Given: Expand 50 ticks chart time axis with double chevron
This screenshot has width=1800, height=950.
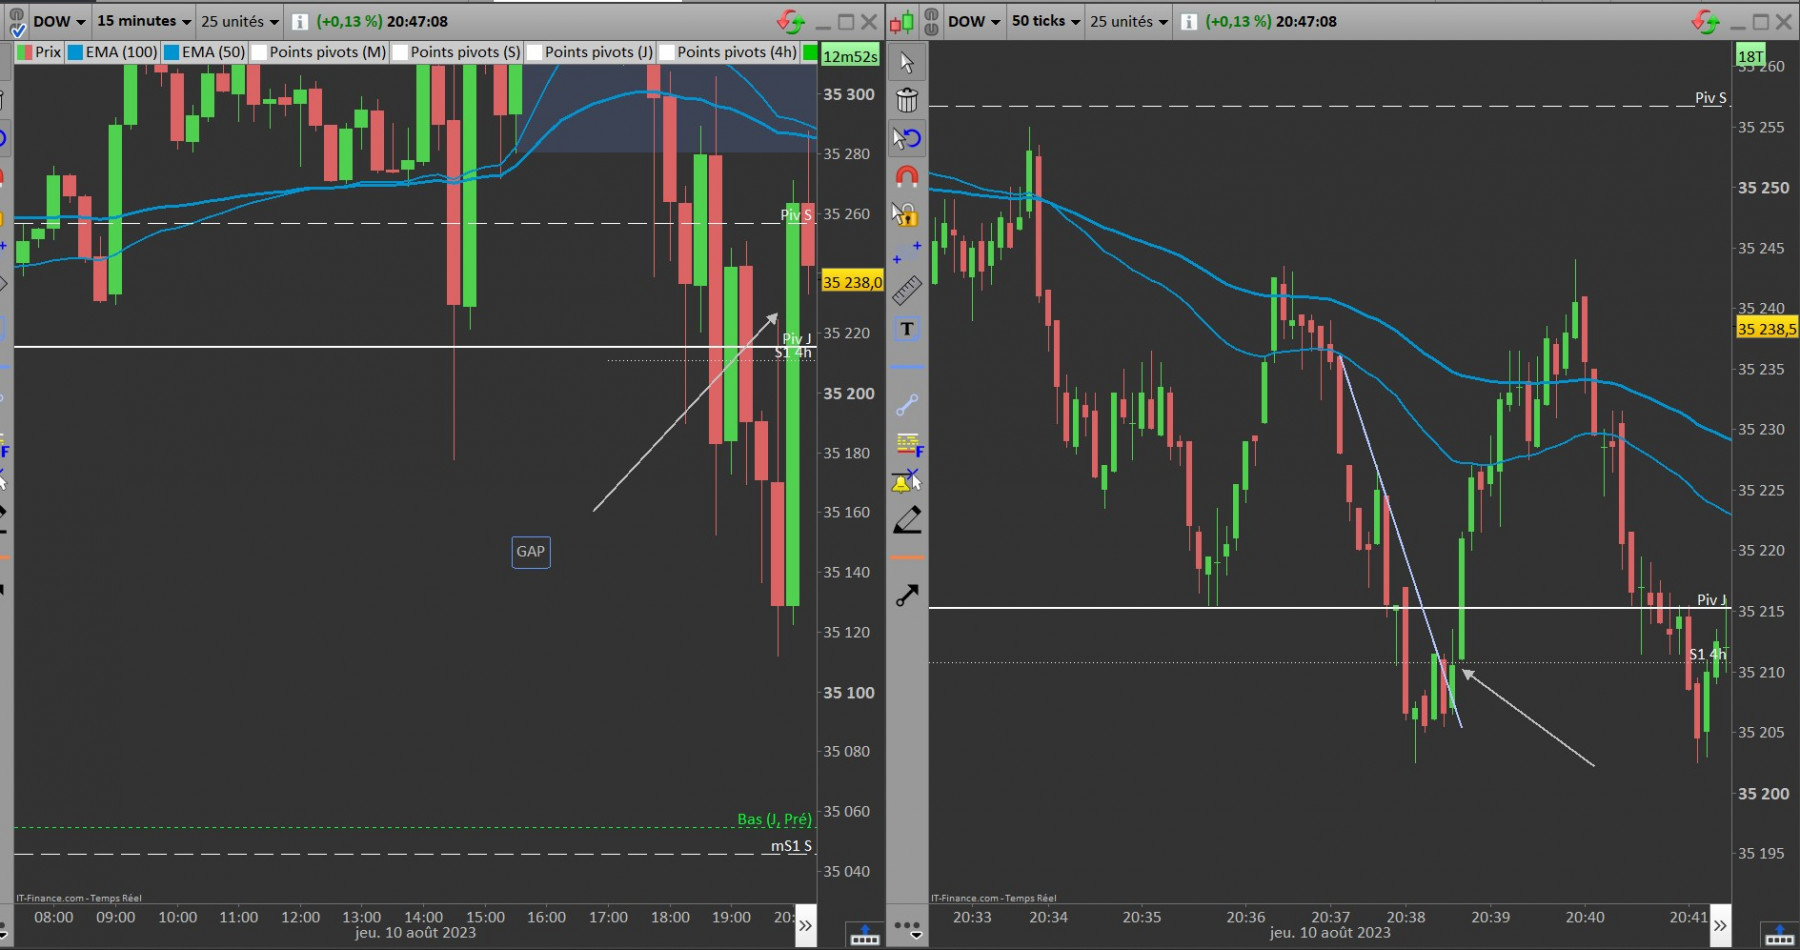Looking at the screenshot, I should point(1720,925).
